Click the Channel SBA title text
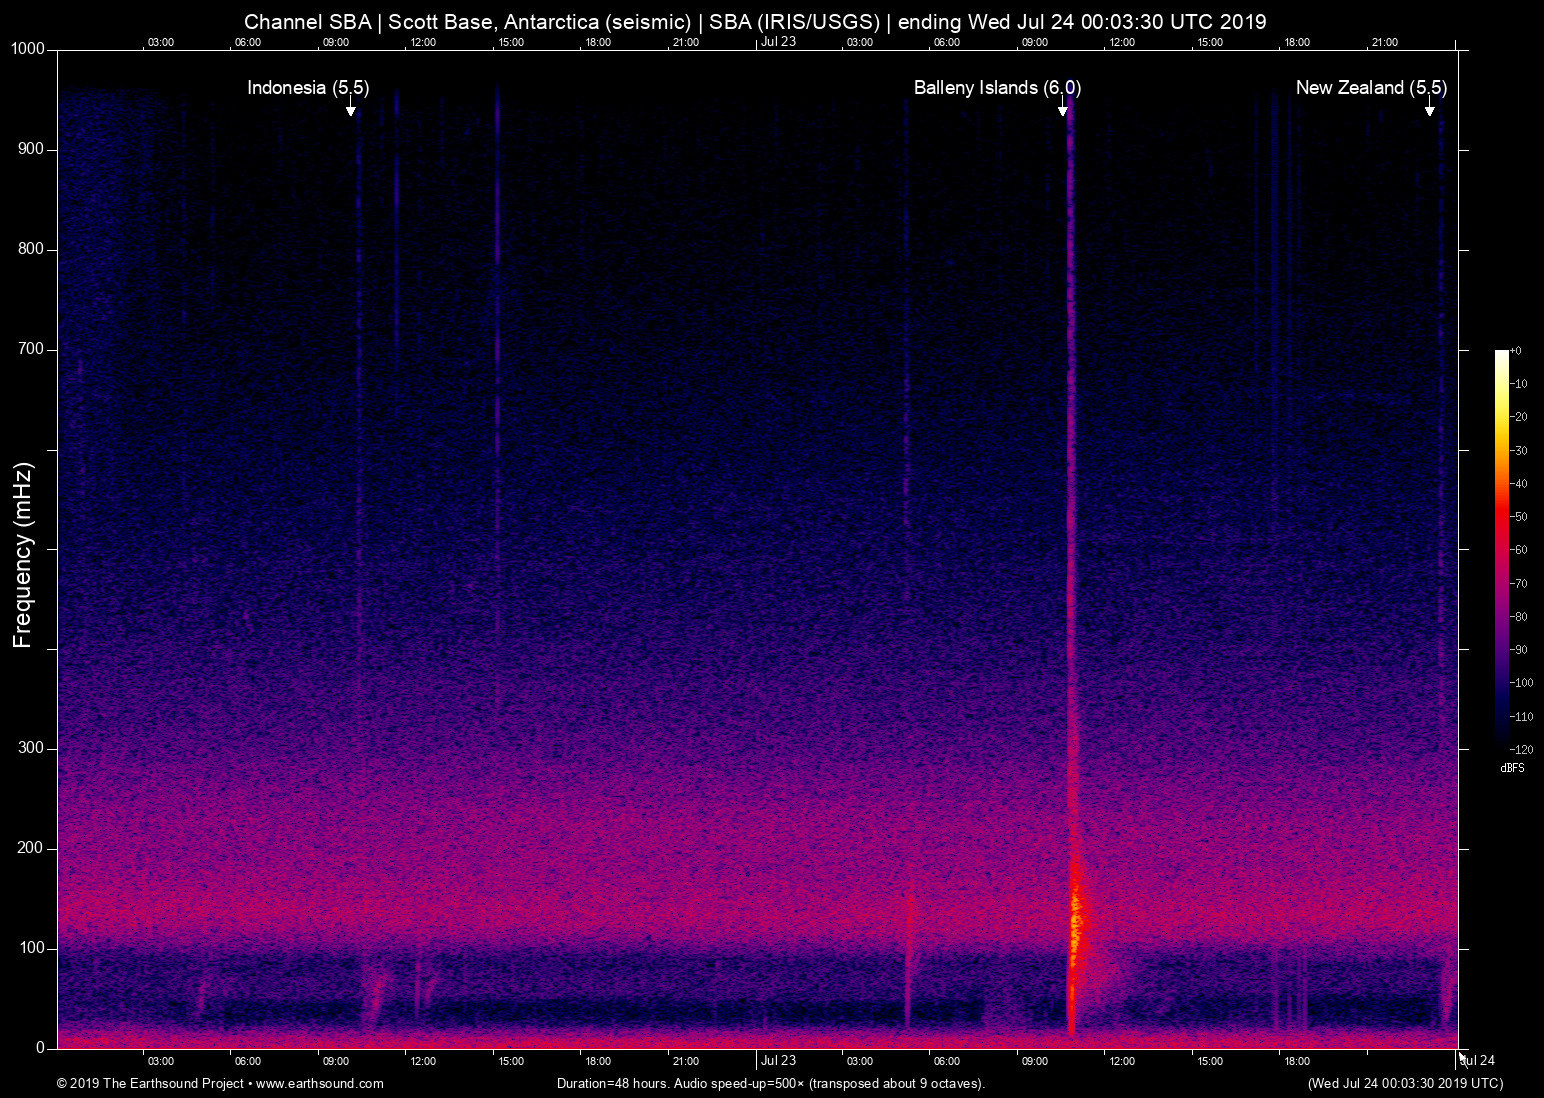Screen dimensions: 1544x1098 pyautogui.click(x=307, y=21)
